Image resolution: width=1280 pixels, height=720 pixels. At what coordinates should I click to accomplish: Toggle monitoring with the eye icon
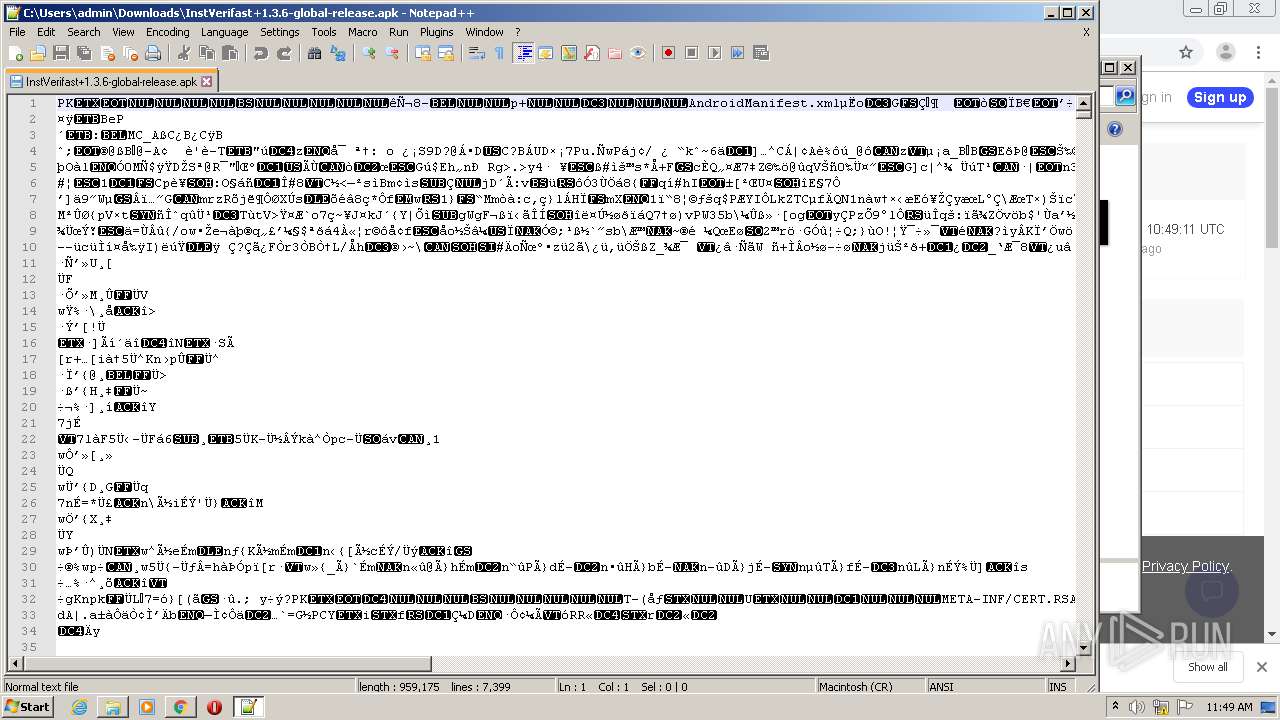point(638,53)
